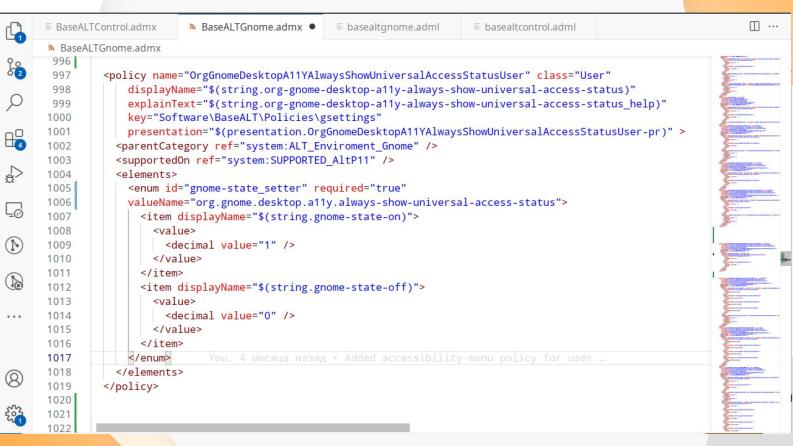
Task: Switch to basealtgnome.adml tab
Action: [392, 27]
